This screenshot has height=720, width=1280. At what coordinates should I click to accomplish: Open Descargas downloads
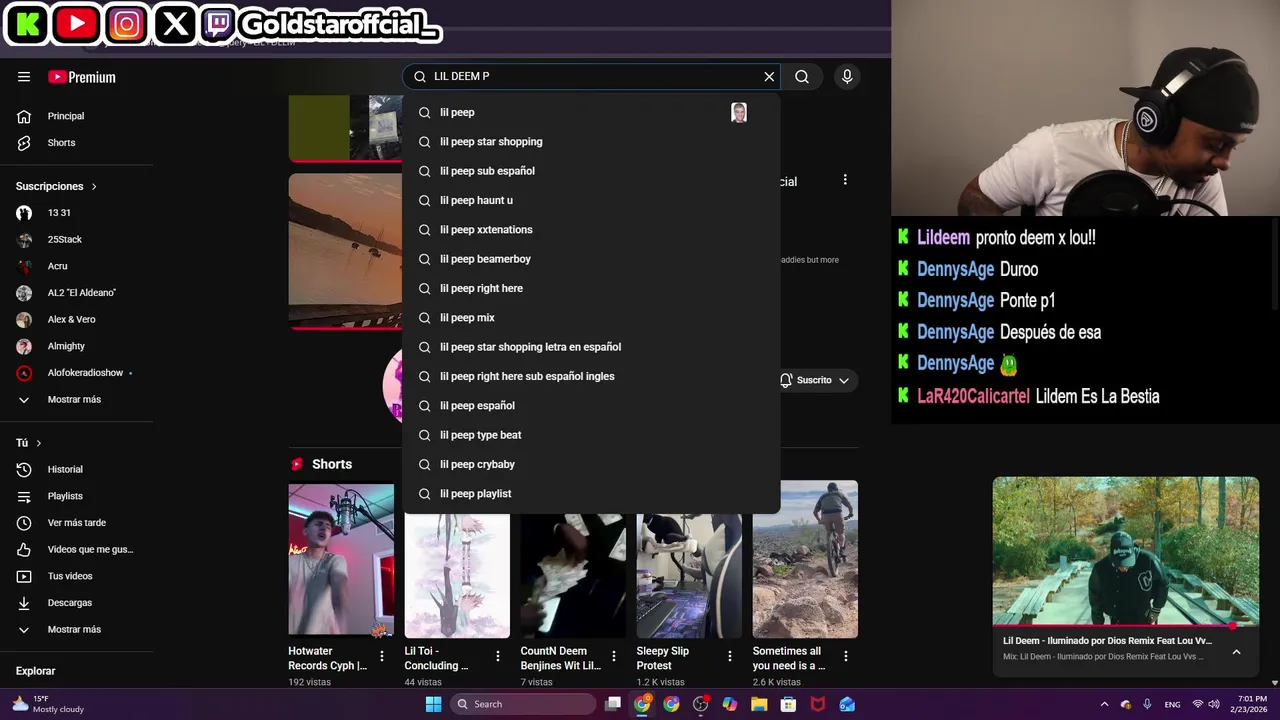tap(77, 603)
